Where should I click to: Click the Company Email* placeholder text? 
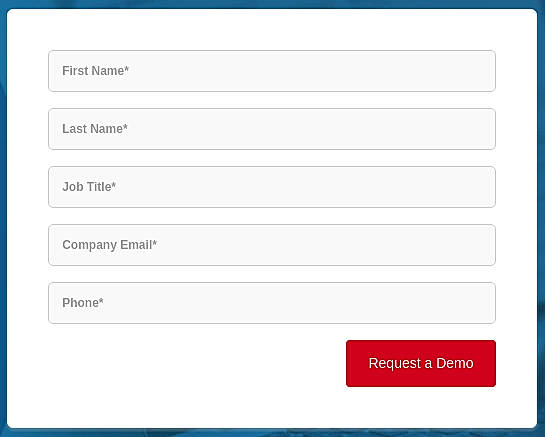[x=109, y=245]
